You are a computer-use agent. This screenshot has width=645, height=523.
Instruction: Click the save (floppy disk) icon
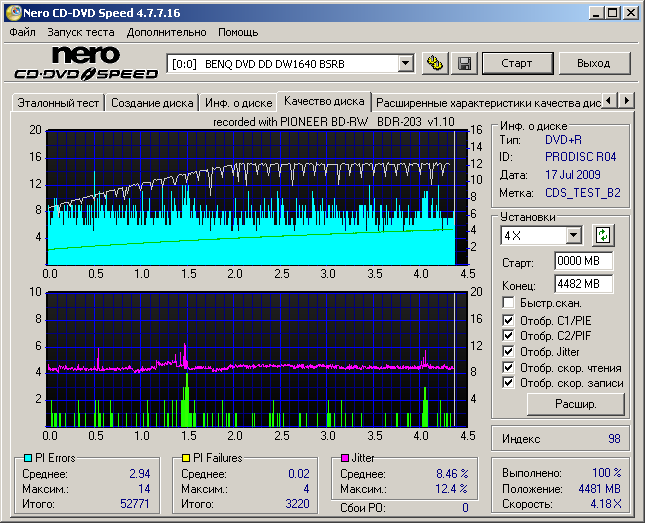click(464, 63)
